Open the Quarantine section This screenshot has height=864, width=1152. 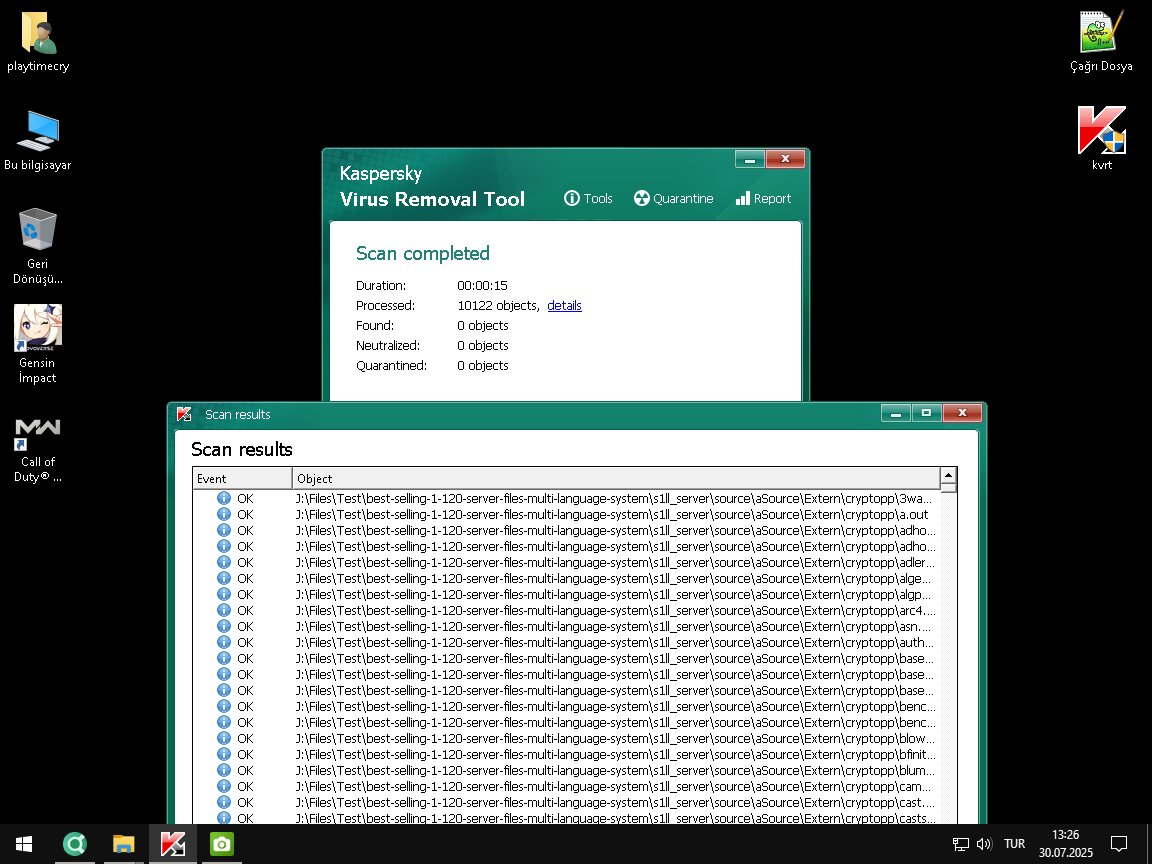pos(674,198)
